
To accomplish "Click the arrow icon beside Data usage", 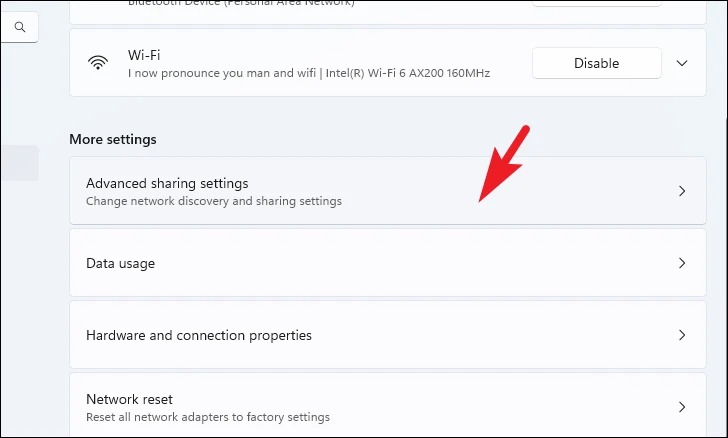I will [x=682, y=263].
